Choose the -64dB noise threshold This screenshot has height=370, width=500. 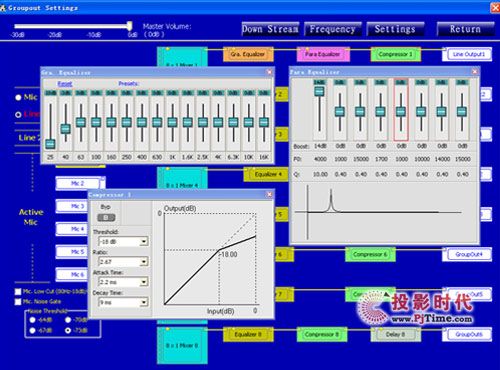(32, 320)
